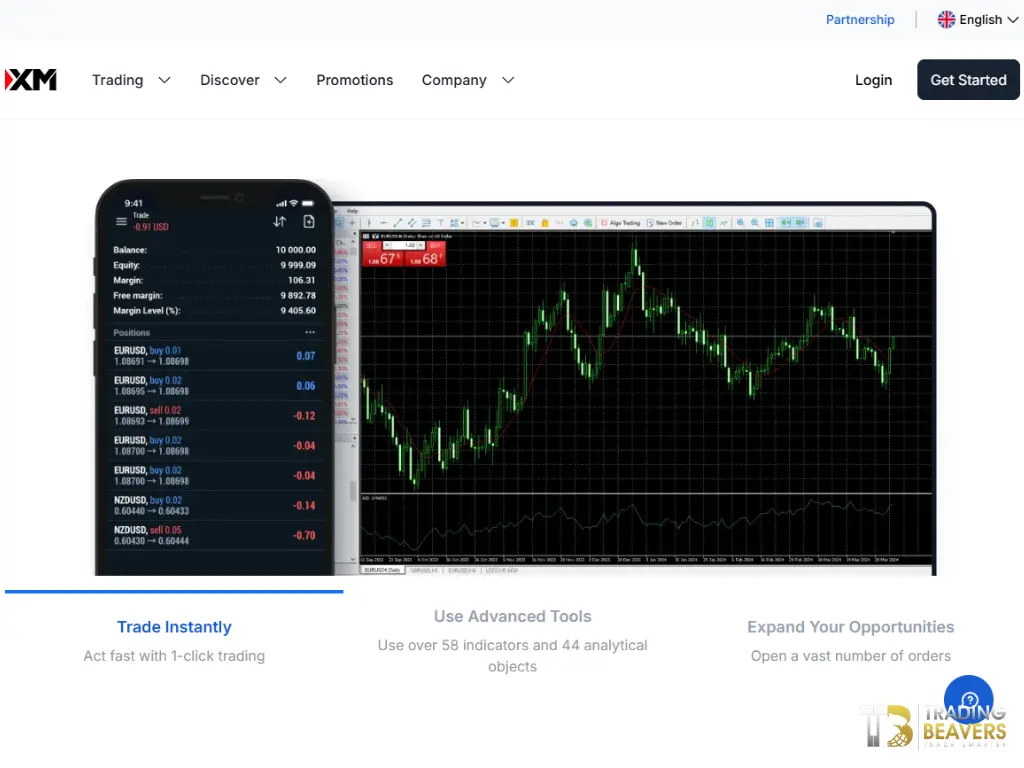The width and height of the screenshot is (1024, 768).
Task: Tap the hamburger menu icon on phone
Action: pos(121,221)
